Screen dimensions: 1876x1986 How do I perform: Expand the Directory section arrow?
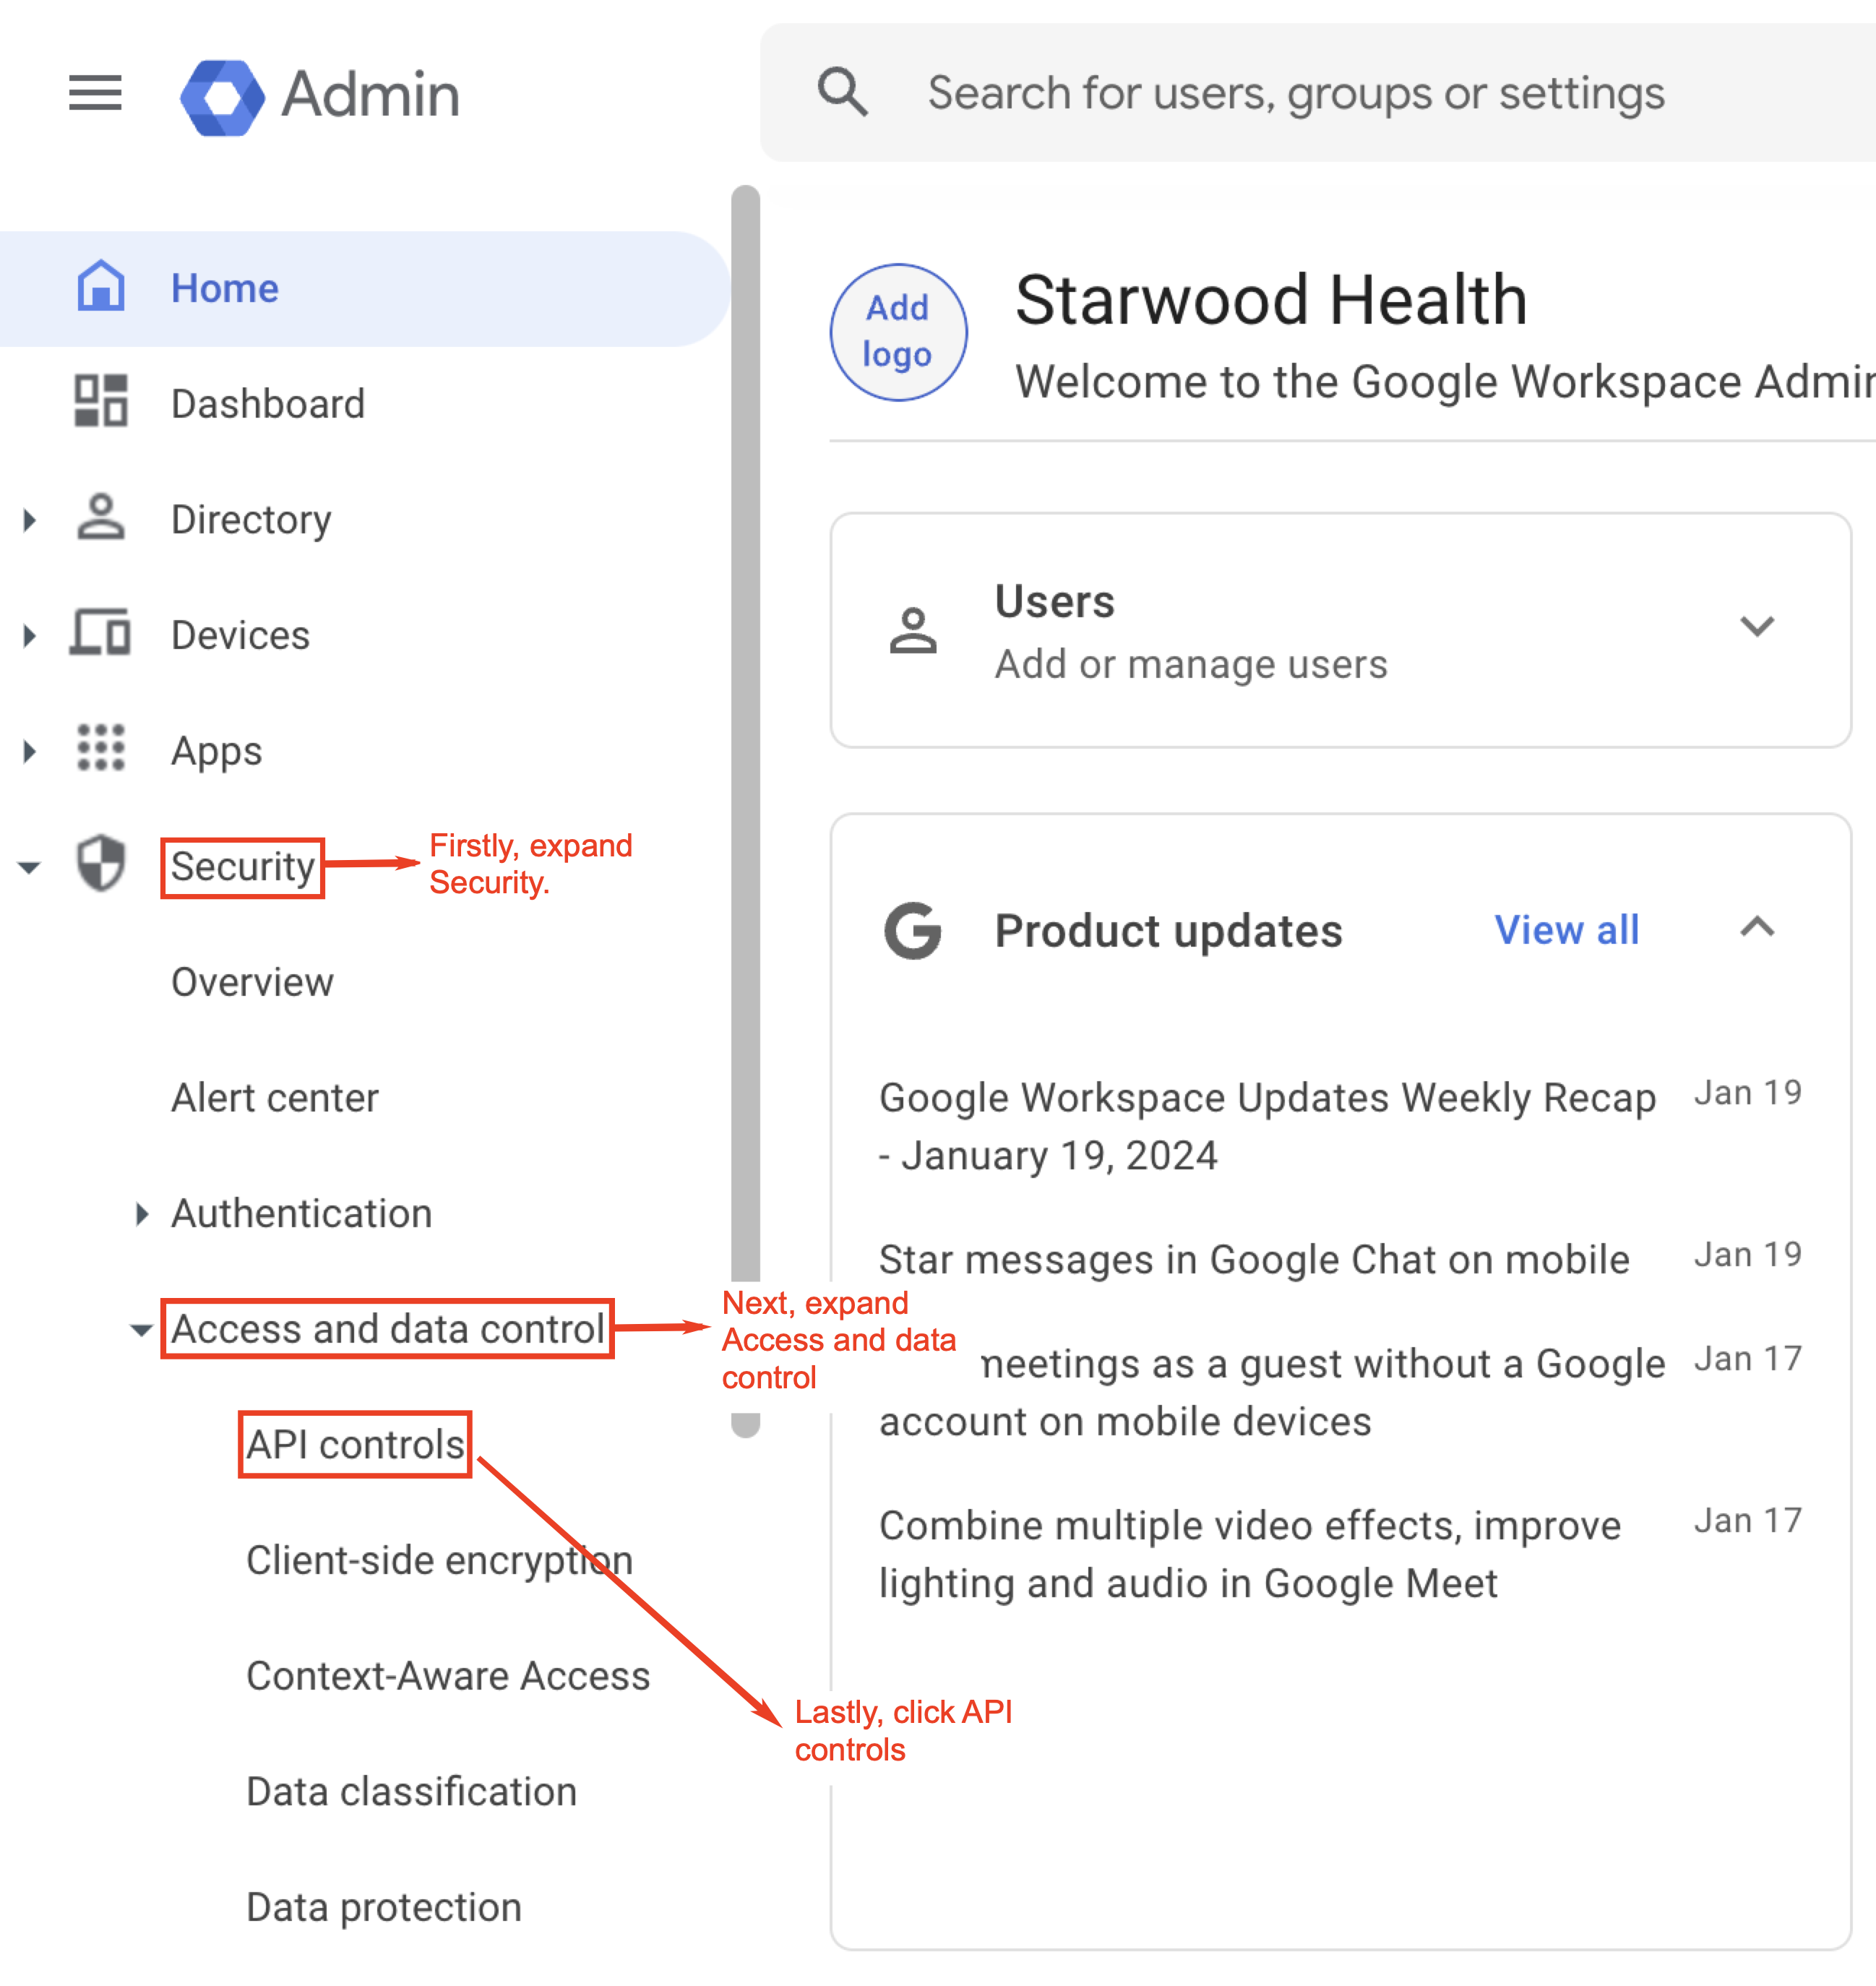pyautogui.click(x=30, y=519)
